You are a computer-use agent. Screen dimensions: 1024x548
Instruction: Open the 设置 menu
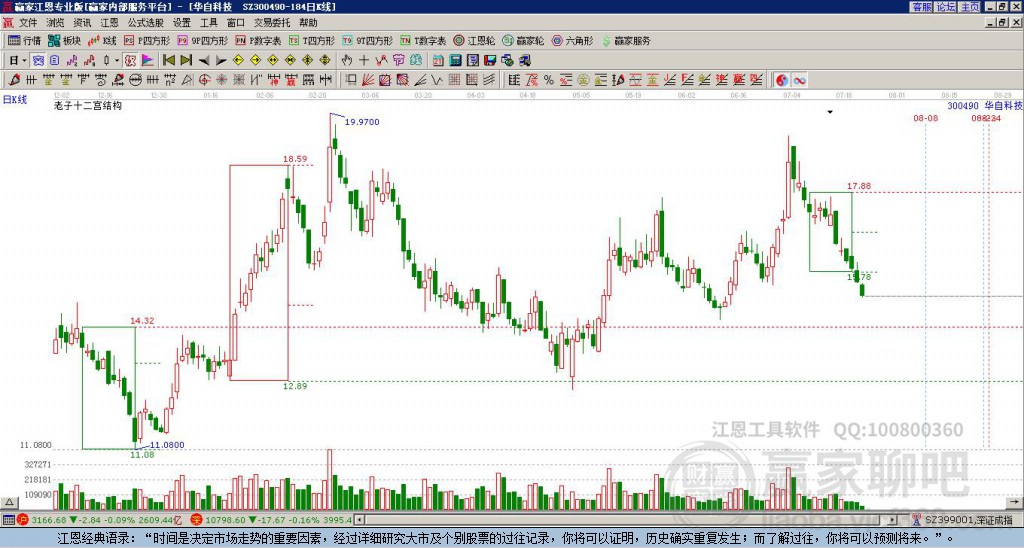point(182,23)
